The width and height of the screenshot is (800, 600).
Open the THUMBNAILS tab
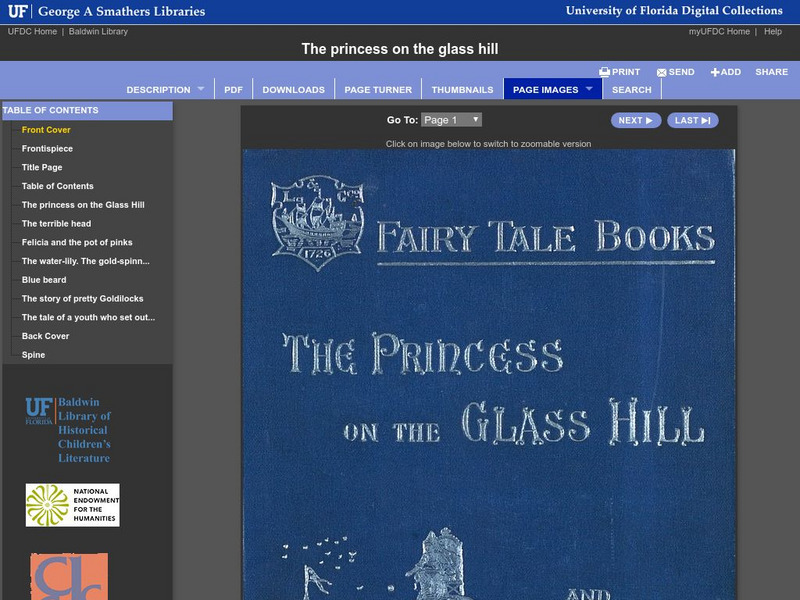click(x=462, y=90)
